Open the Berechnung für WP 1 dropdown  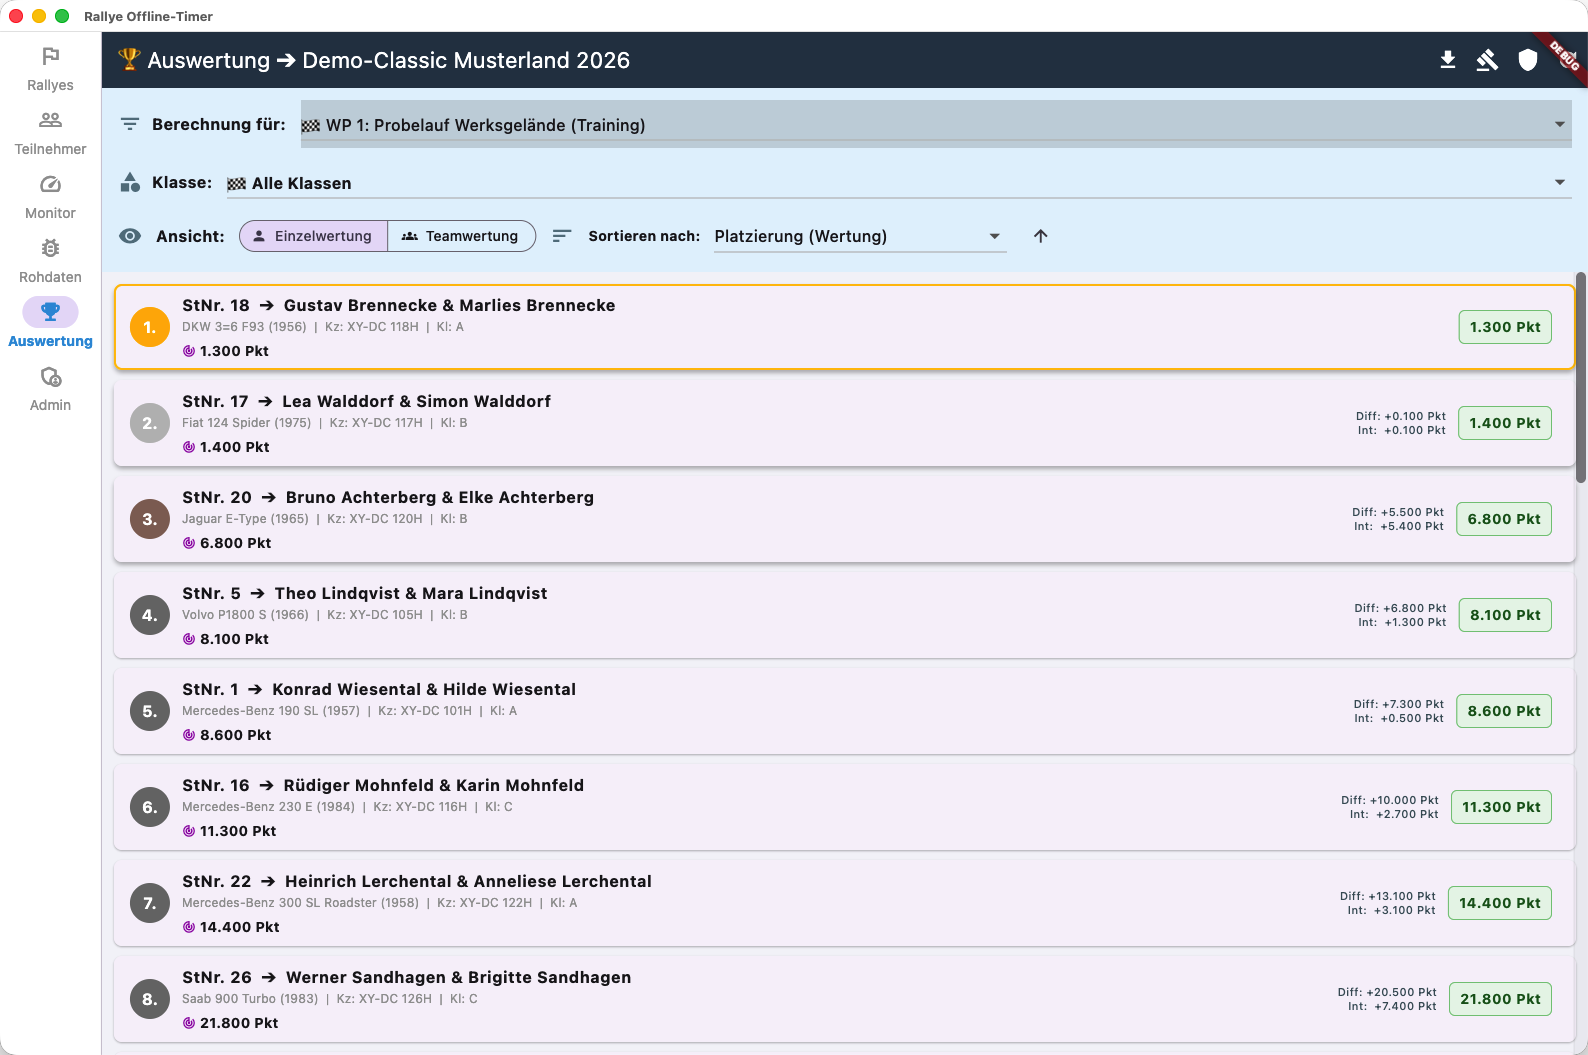coord(936,124)
